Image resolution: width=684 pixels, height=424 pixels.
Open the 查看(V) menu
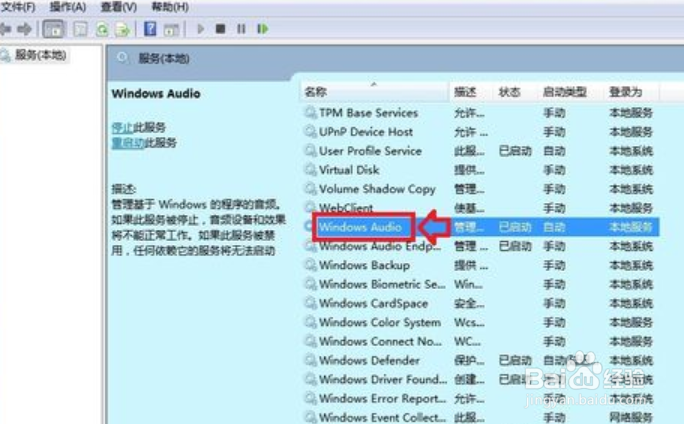[x=119, y=7]
